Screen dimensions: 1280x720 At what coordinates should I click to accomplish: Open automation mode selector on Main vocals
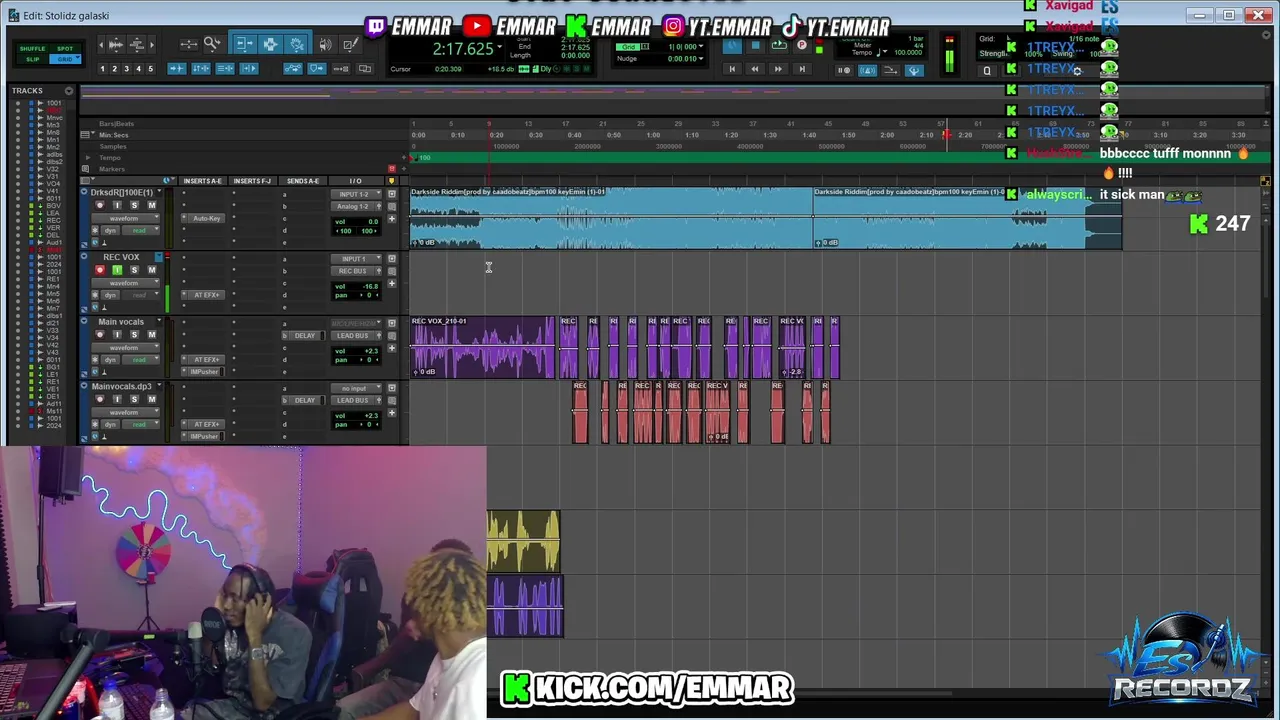click(140, 360)
